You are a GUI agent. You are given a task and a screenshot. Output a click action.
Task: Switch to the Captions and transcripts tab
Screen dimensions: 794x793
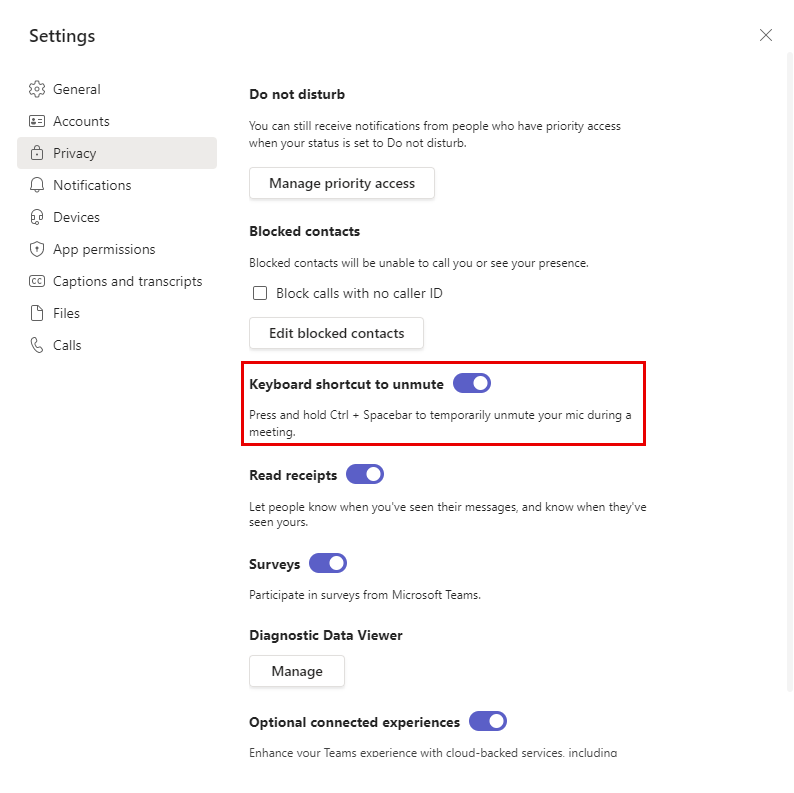click(x=127, y=281)
